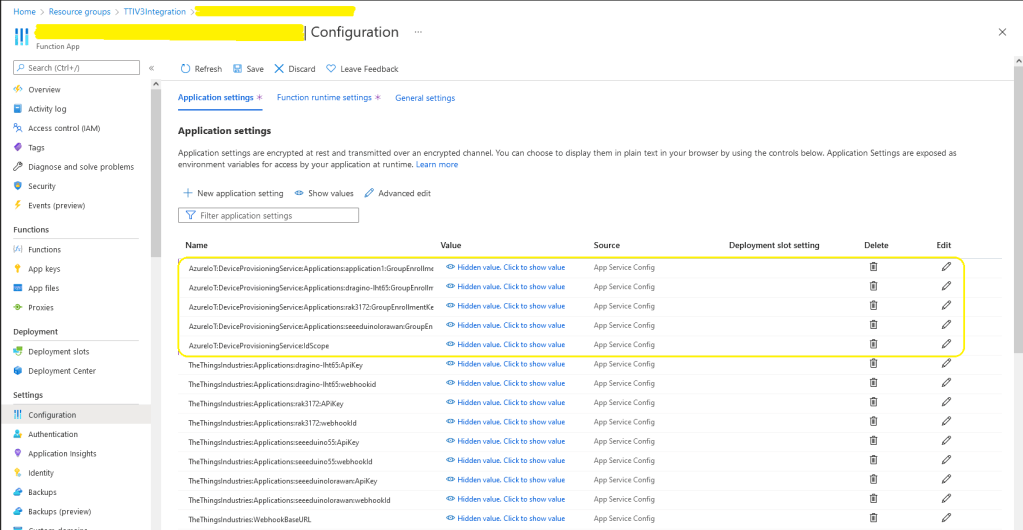Click the Resource groups breadcrumb link
The image size is (1023, 530).
[73, 11]
